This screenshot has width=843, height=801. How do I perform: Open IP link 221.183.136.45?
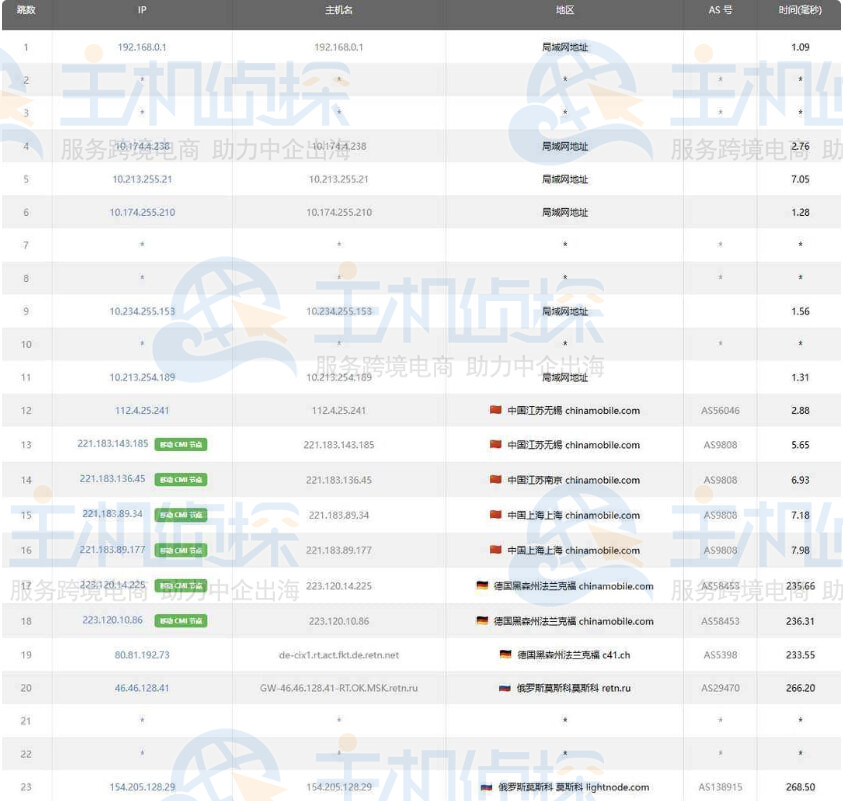pyautogui.click(x=112, y=478)
